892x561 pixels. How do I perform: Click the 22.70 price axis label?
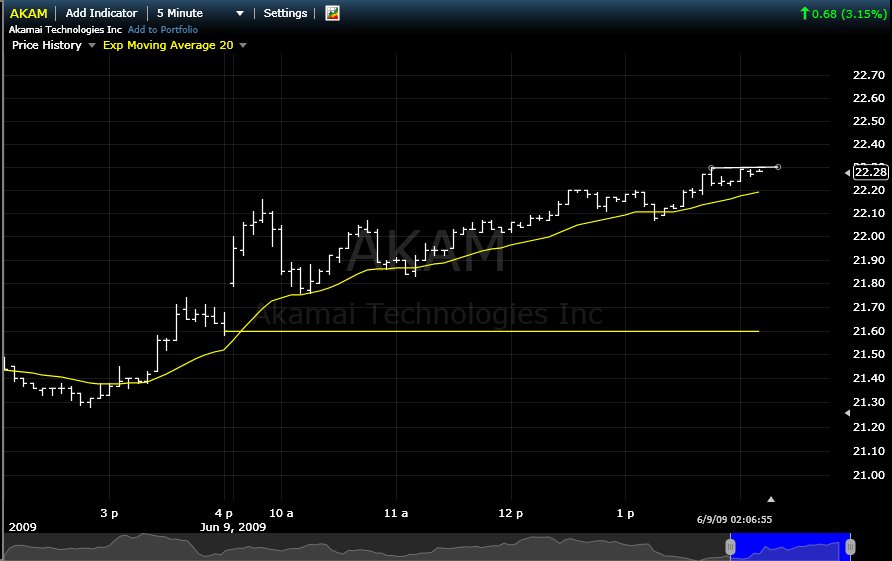869,75
